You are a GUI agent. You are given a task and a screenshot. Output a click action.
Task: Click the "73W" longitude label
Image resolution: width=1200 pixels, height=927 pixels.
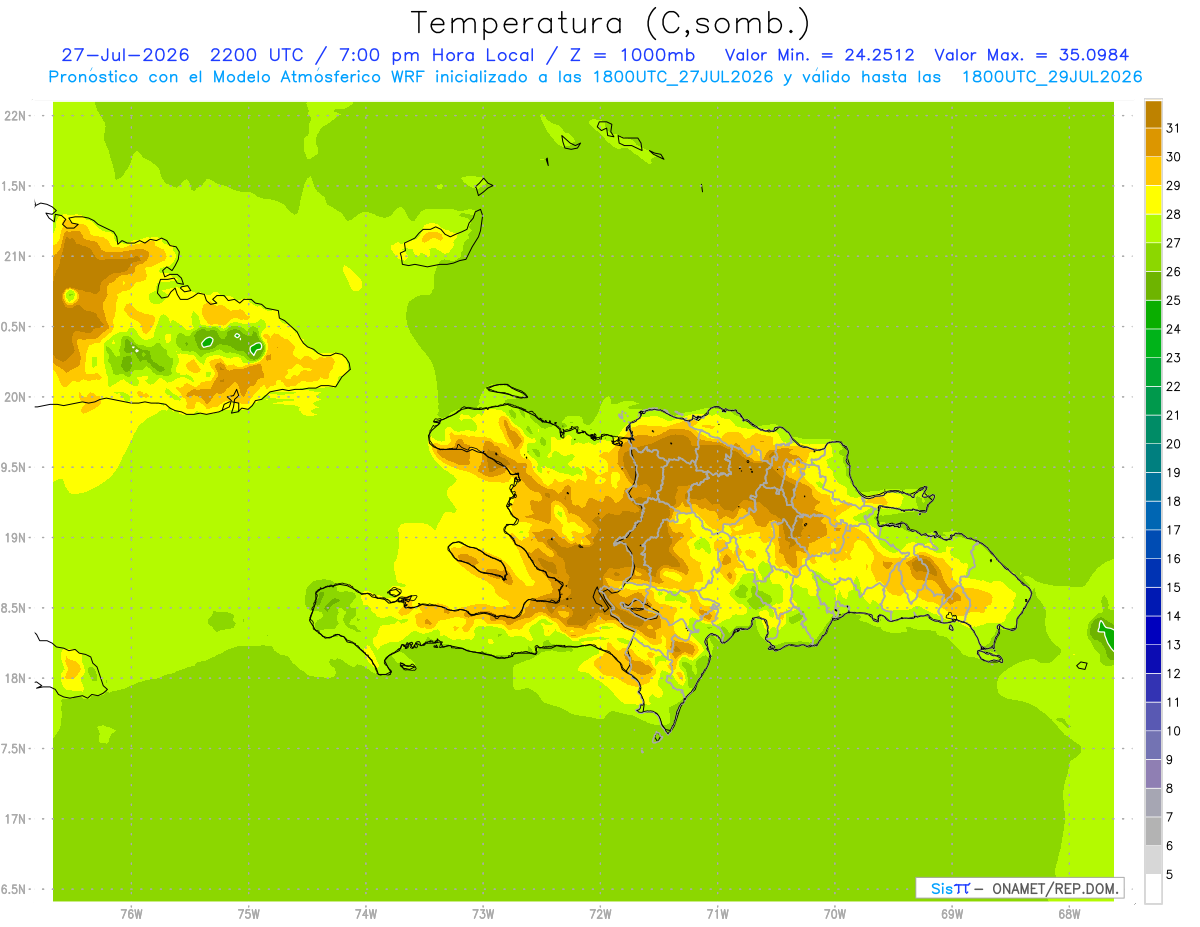(x=483, y=913)
